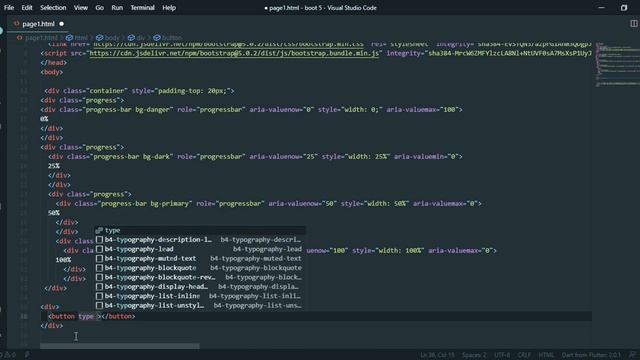Click unsaved dot on page1.html tab
Viewport: 640px width, 360px height.
pyautogui.click(x=62, y=24)
